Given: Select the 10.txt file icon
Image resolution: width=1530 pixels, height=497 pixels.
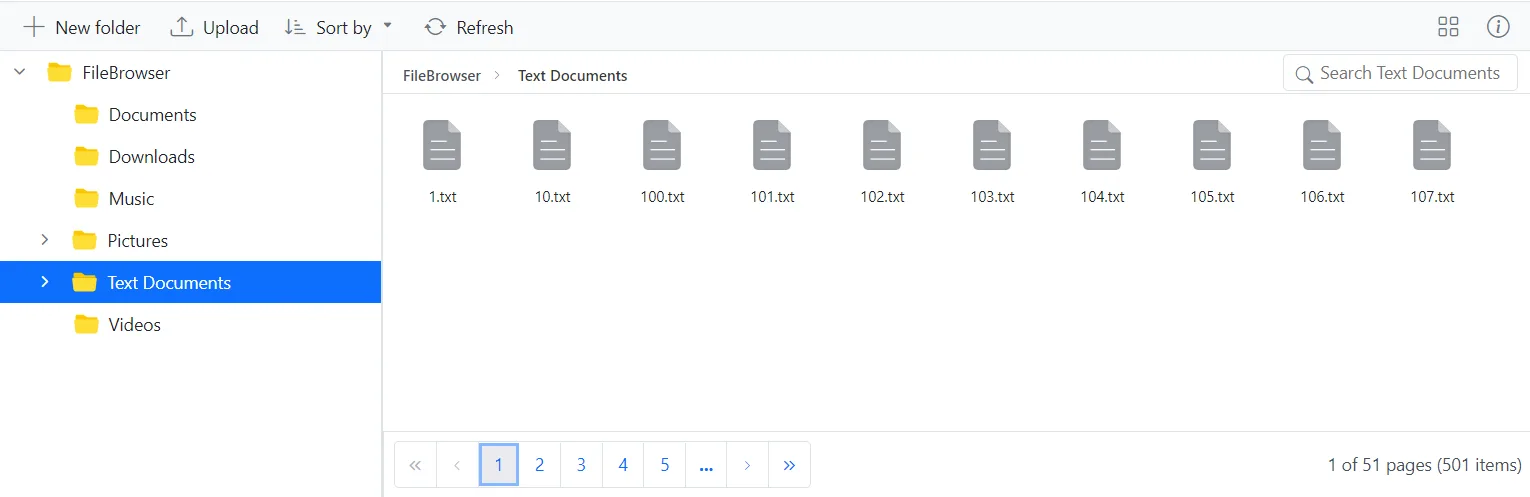Looking at the screenshot, I should pos(552,145).
